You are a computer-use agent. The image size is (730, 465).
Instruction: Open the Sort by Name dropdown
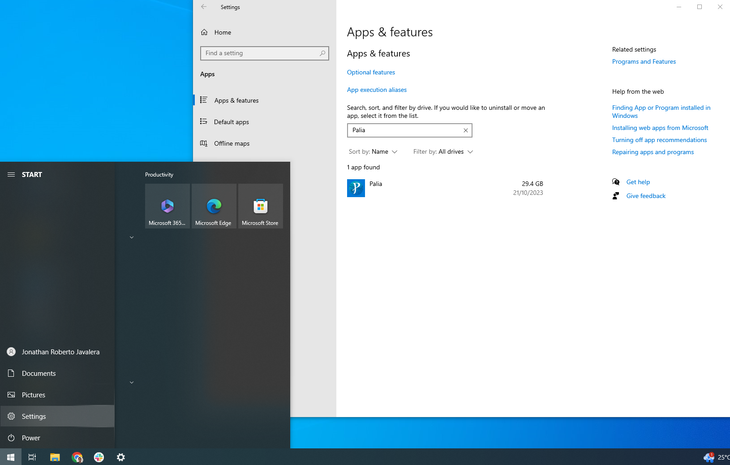coord(373,152)
